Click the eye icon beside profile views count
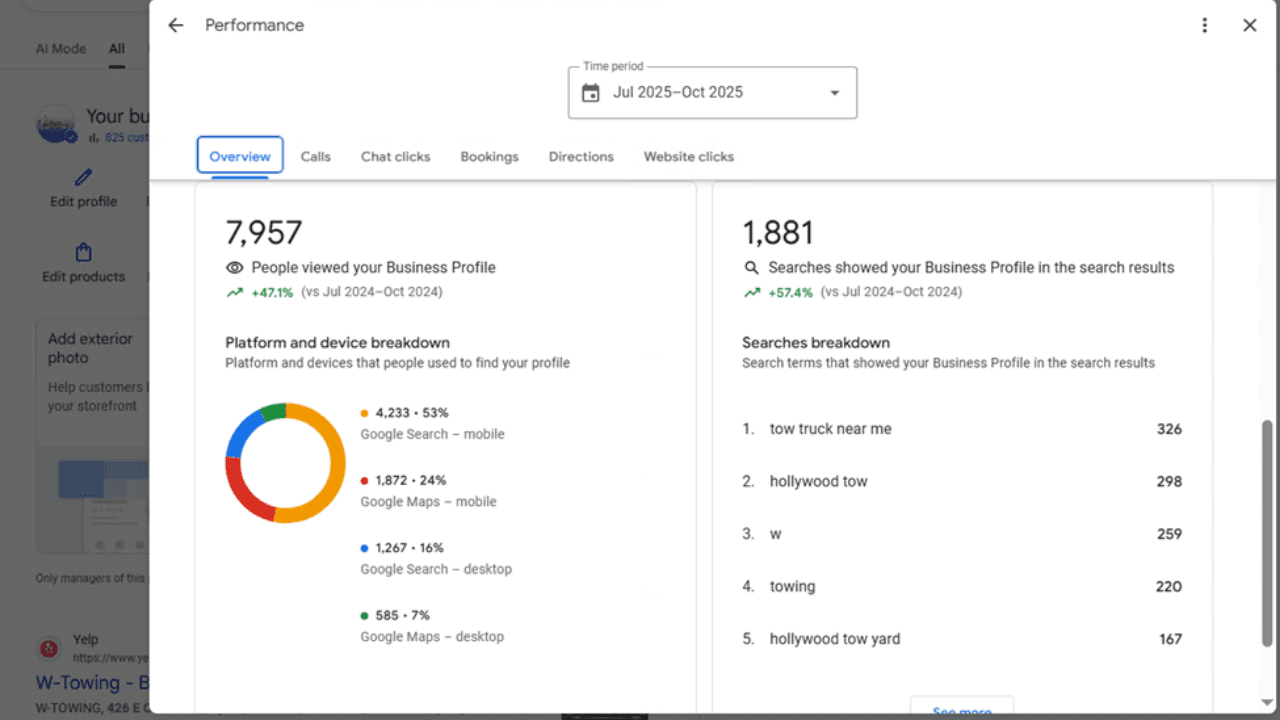This screenshot has height=720, width=1280. 234,267
